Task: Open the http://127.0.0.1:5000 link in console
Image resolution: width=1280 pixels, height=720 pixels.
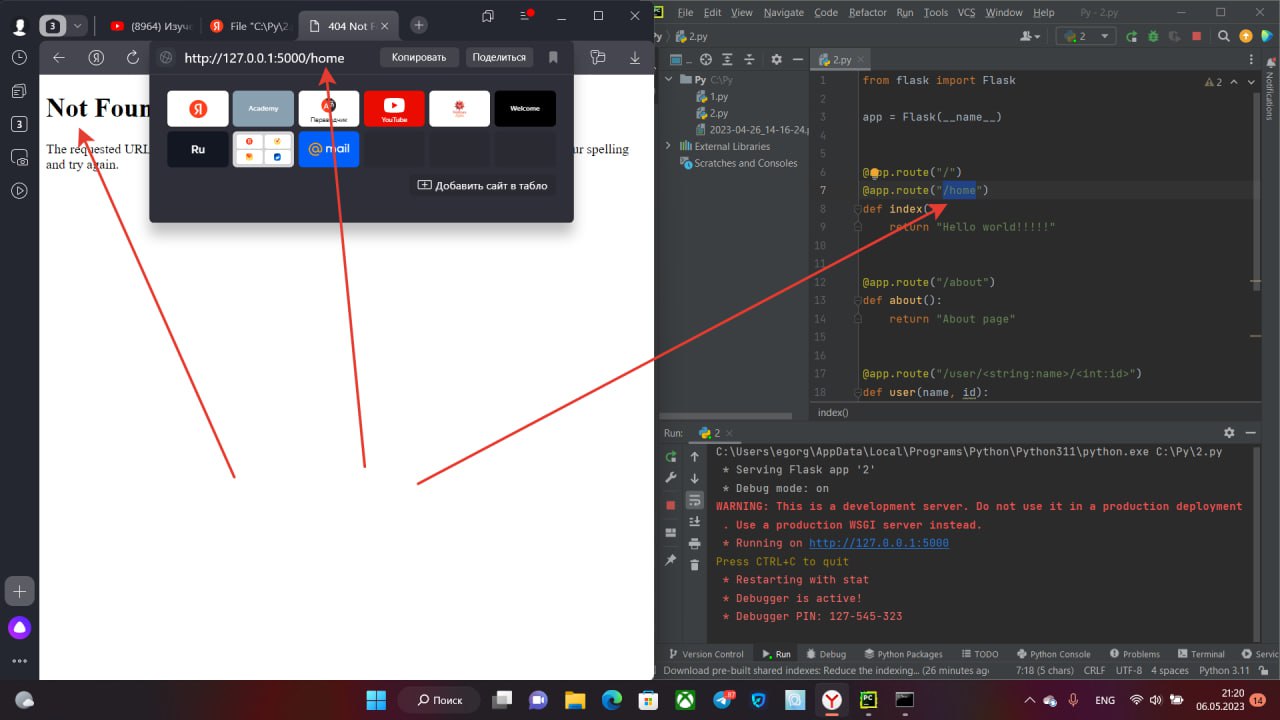Action: coord(878,543)
